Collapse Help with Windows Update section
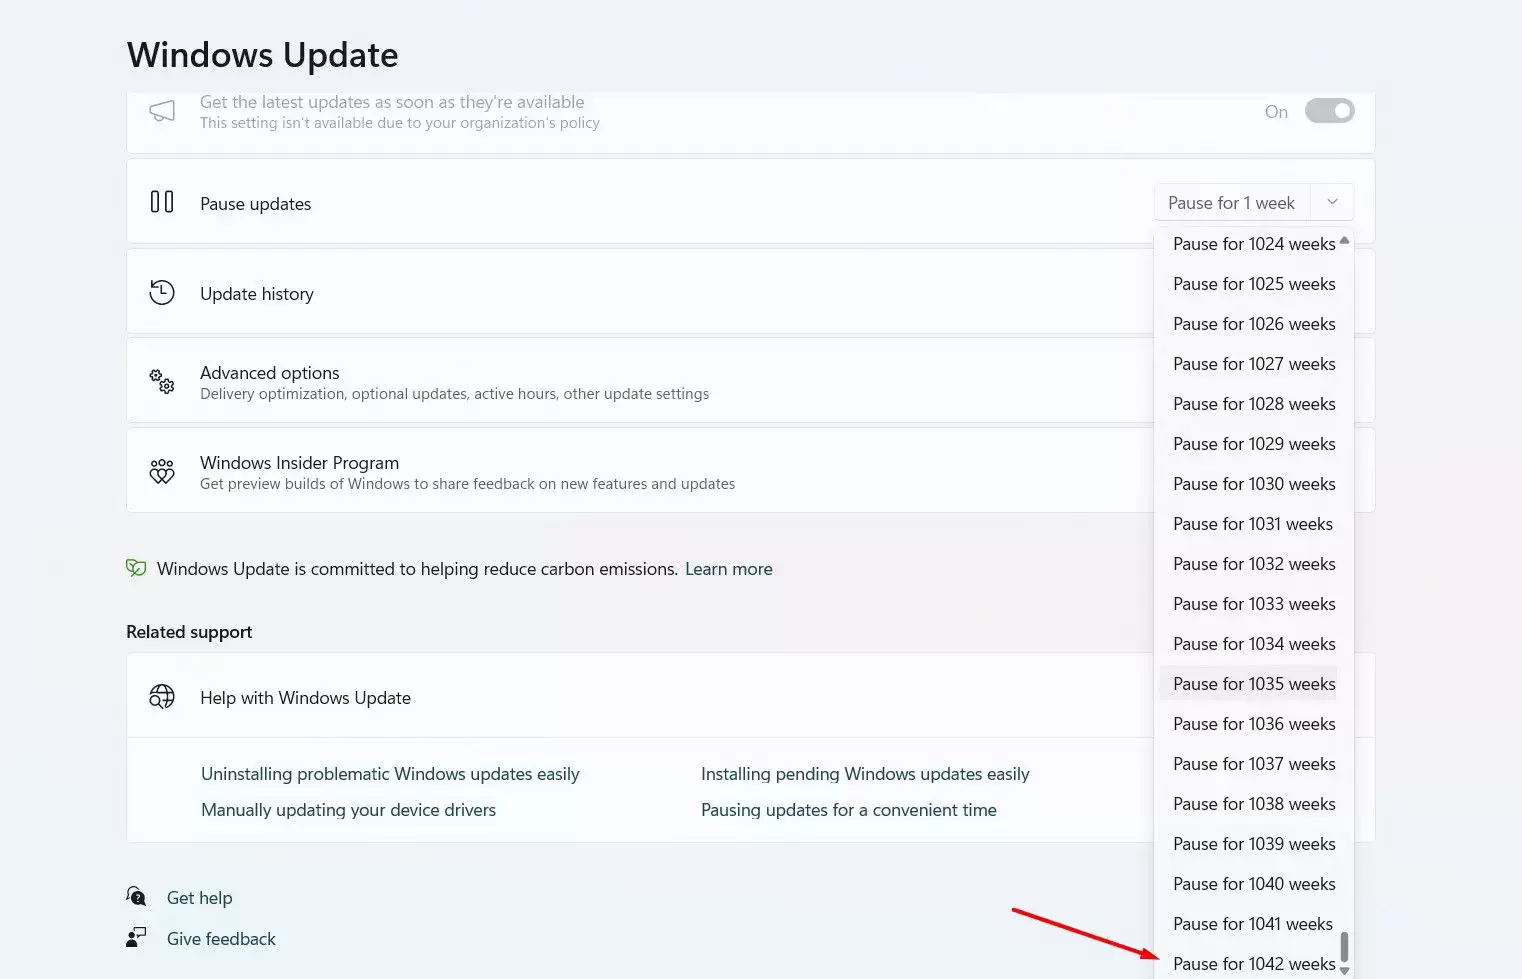The width and height of the screenshot is (1522, 979). point(640,696)
